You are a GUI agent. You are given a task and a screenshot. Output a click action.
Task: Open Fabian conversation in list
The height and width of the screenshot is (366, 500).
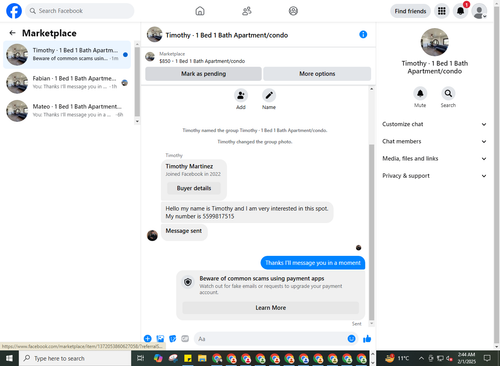[67, 82]
